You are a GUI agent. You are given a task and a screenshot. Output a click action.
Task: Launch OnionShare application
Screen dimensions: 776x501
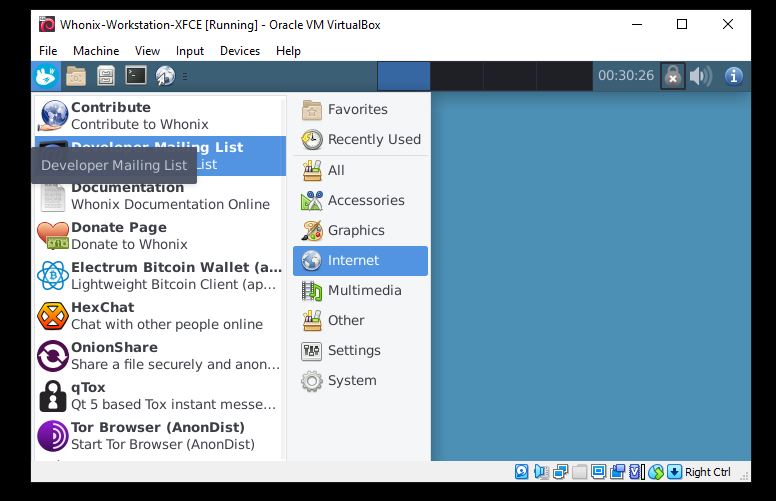160,356
